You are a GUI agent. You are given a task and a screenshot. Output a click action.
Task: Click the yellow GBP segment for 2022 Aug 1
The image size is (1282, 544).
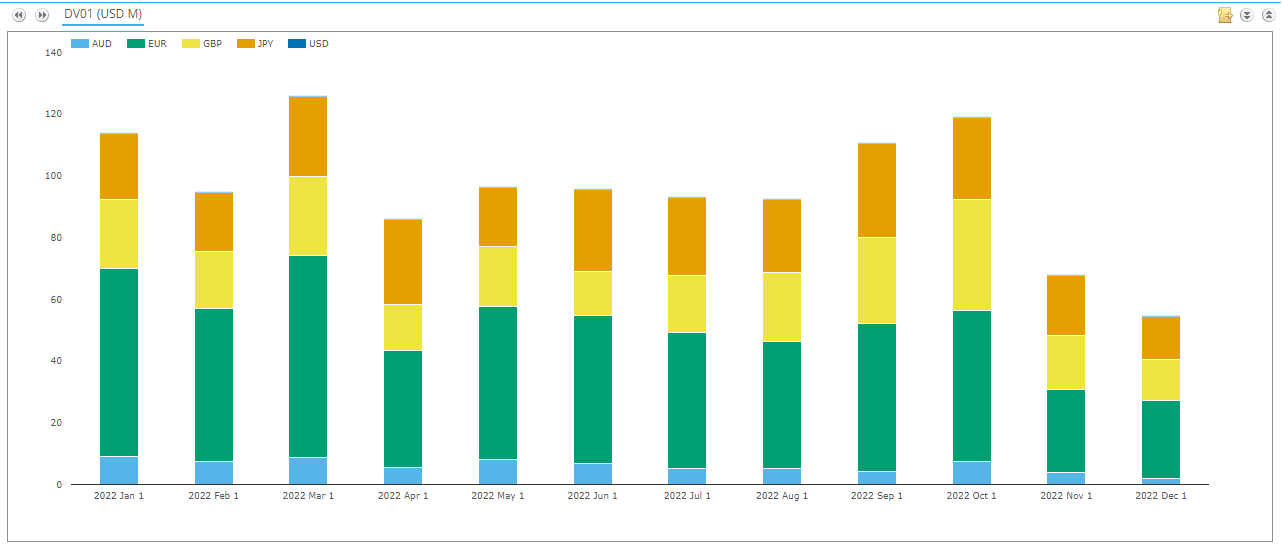point(782,307)
